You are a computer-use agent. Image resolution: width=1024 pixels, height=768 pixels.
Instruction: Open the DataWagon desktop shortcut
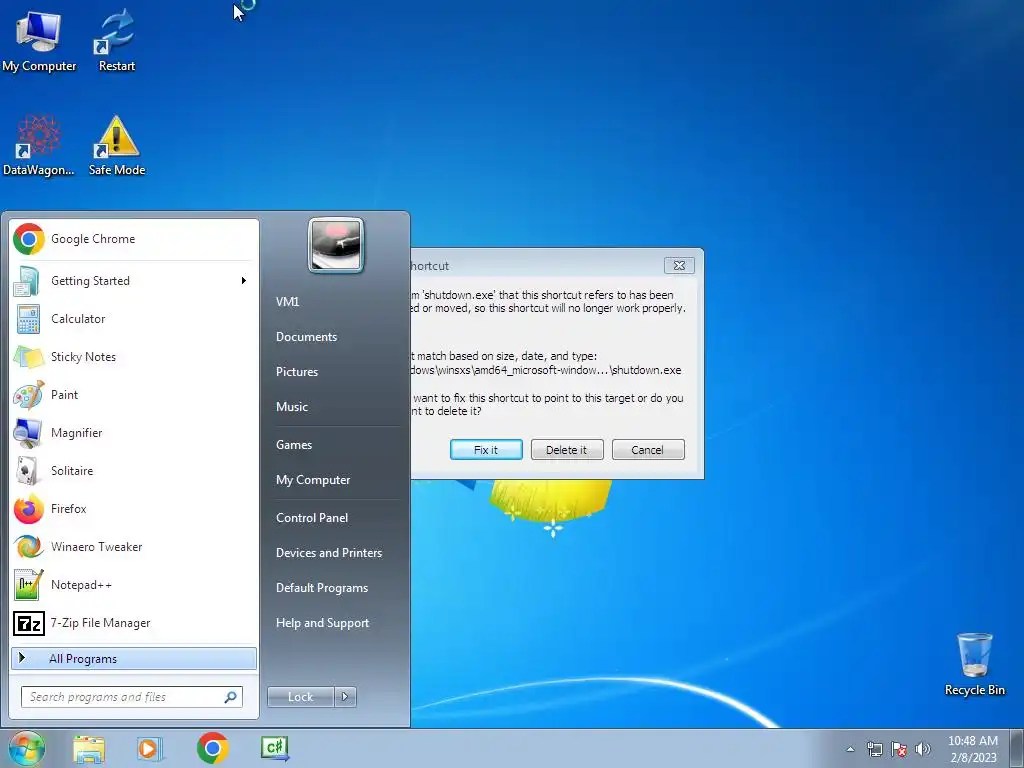click(x=39, y=144)
